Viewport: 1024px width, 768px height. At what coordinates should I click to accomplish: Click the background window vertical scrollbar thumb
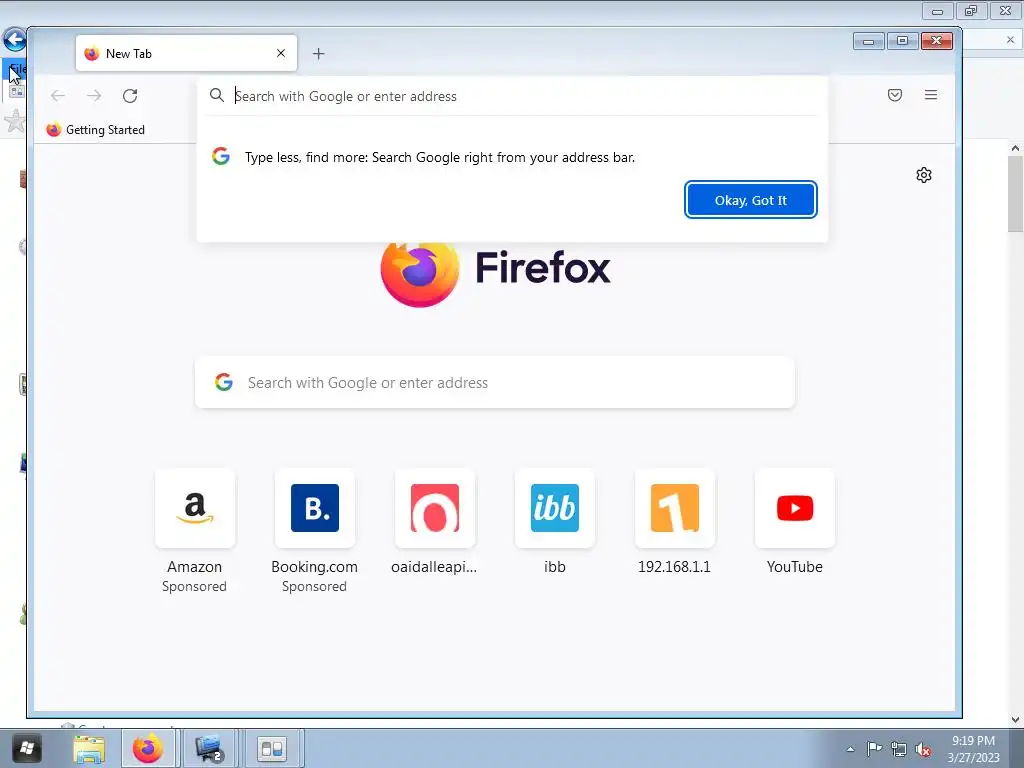point(1015,194)
